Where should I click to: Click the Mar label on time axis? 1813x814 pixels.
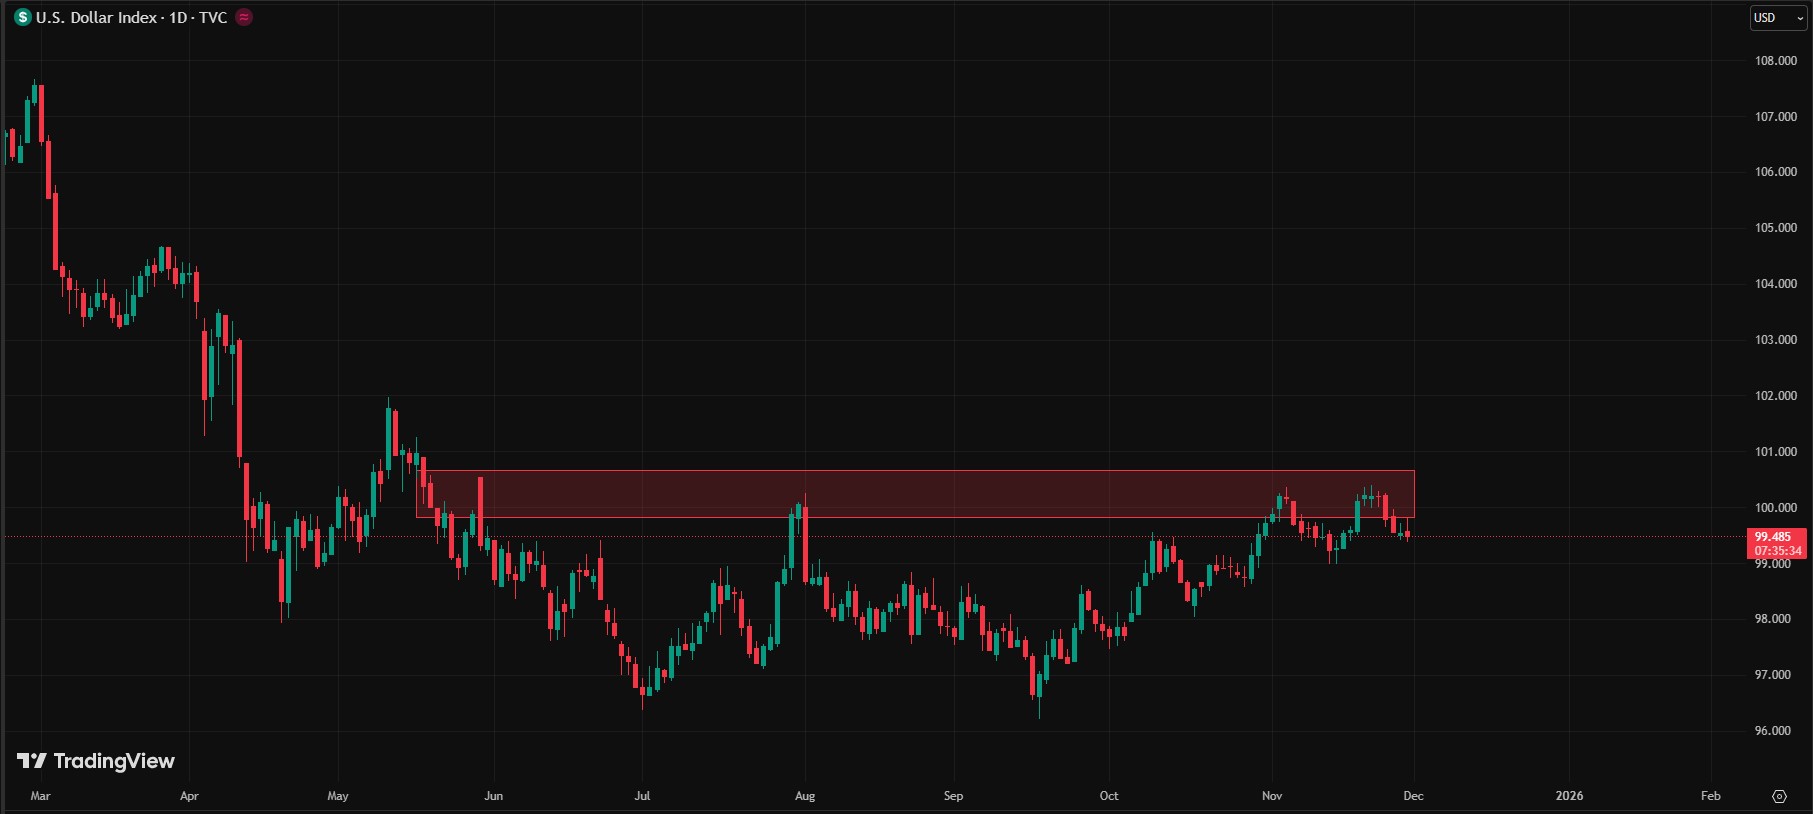pyautogui.click(x=40, y=796)
